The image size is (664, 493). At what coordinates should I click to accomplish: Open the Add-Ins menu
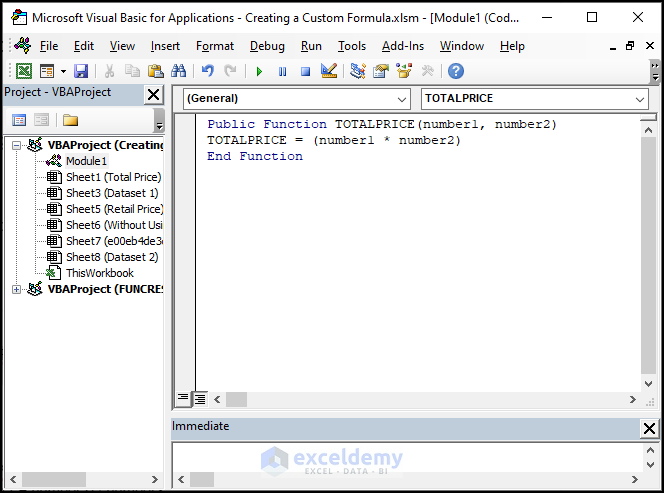(x=403, y=46)
